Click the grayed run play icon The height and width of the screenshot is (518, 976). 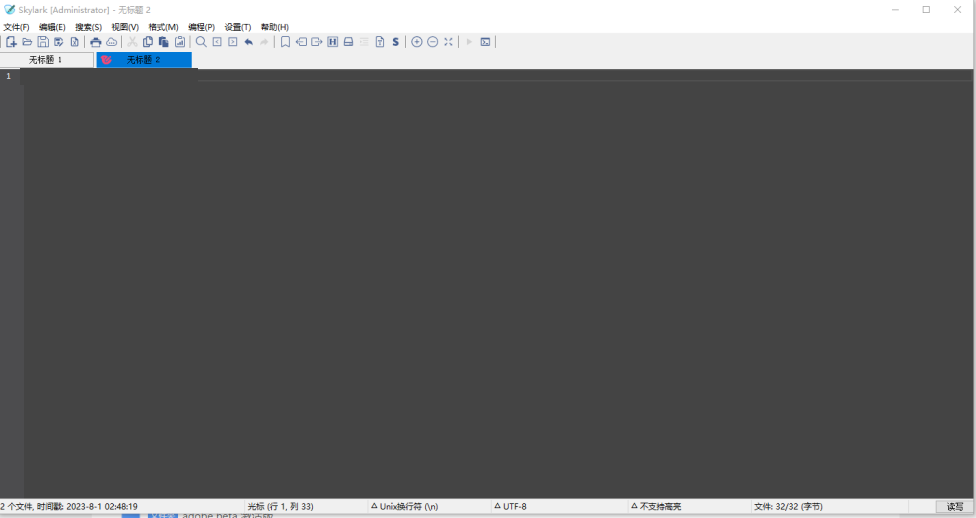pos(469,42)
